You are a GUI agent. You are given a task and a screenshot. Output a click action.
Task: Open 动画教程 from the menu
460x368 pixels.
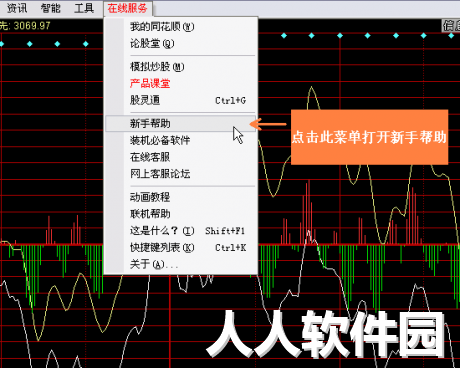coord(180,197)
